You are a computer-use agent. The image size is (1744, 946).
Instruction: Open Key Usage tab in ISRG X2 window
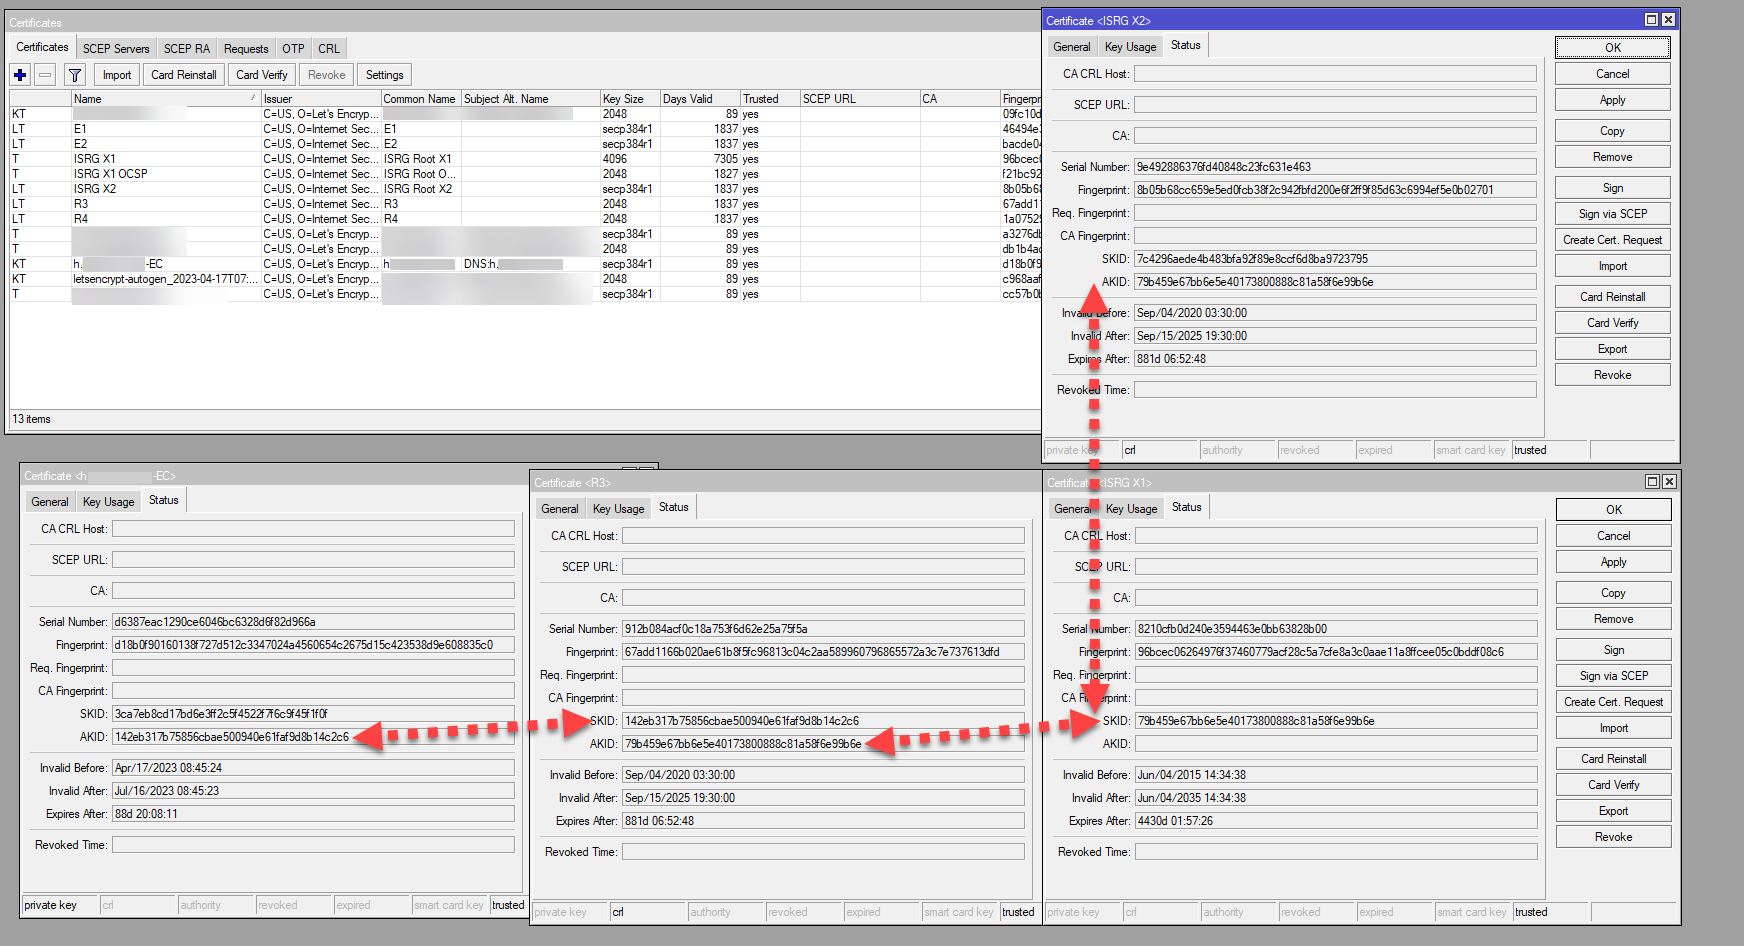pos(1131,47)
